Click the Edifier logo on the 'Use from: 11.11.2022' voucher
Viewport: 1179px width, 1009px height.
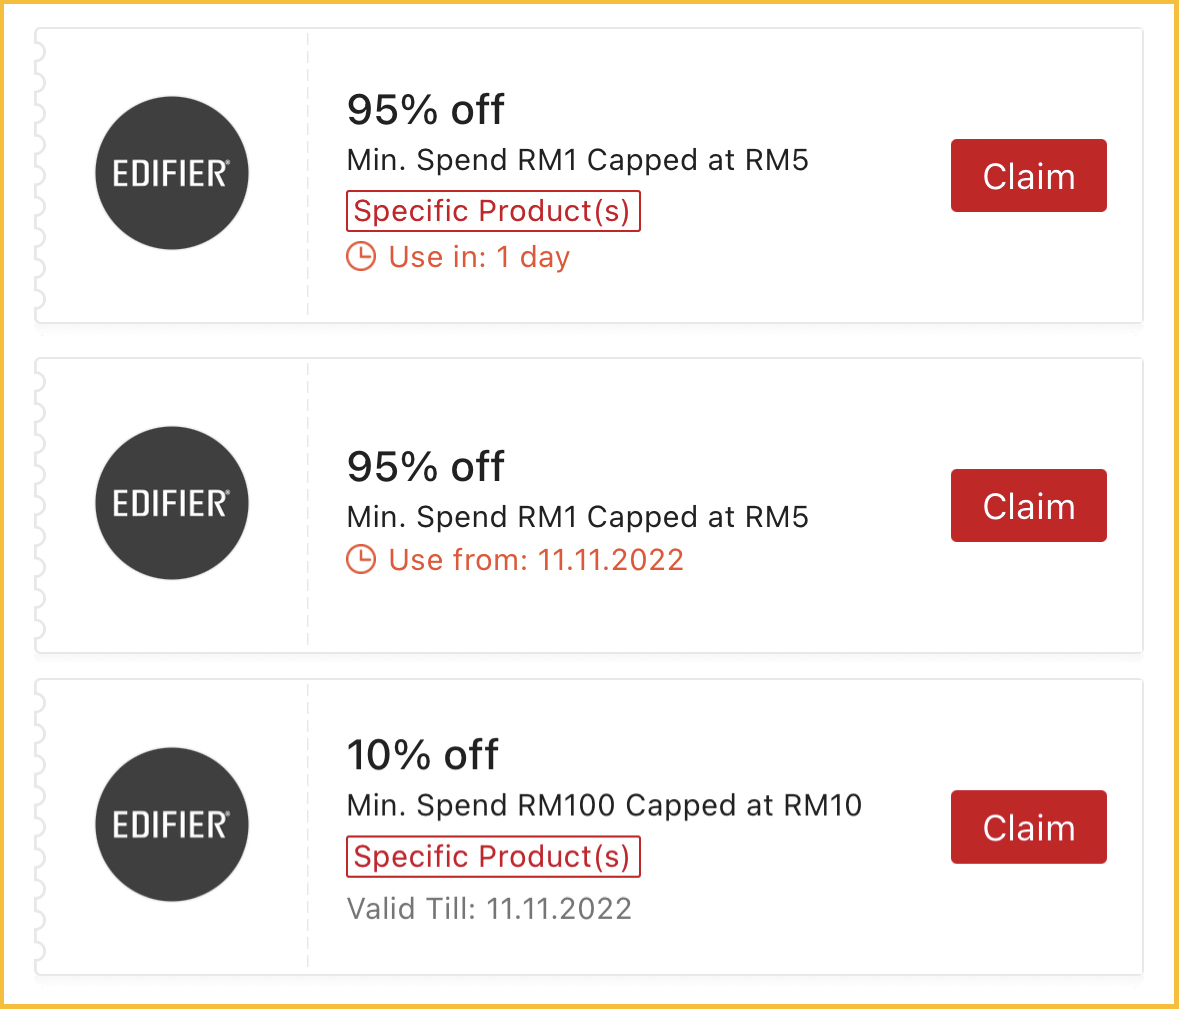pos(171,503)
